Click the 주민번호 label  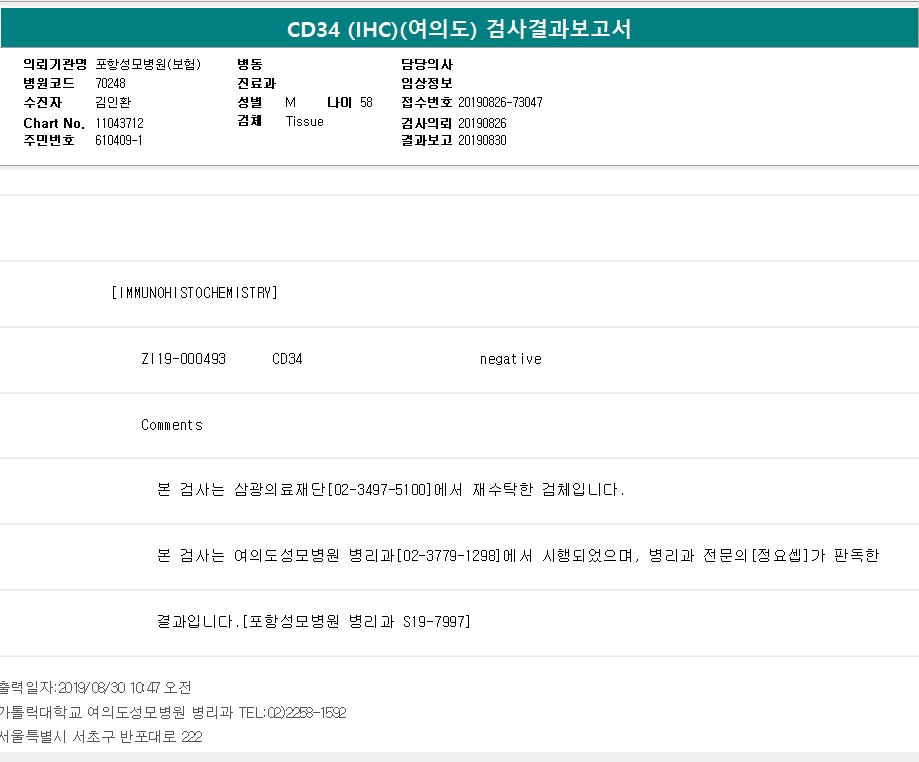click(49, 140)
